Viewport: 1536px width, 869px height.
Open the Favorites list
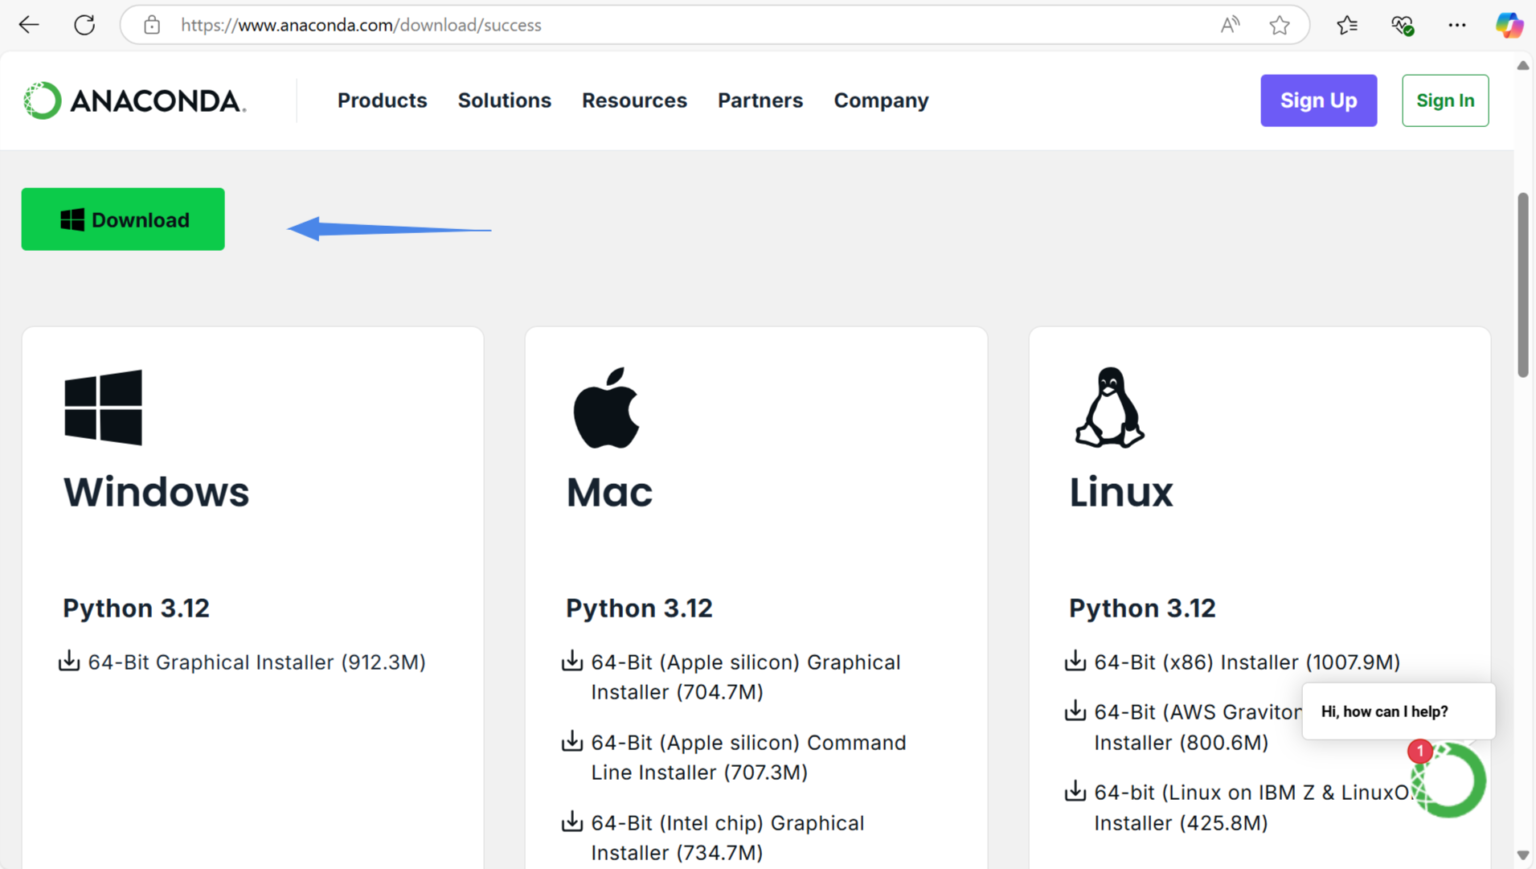click(1347, 25)
